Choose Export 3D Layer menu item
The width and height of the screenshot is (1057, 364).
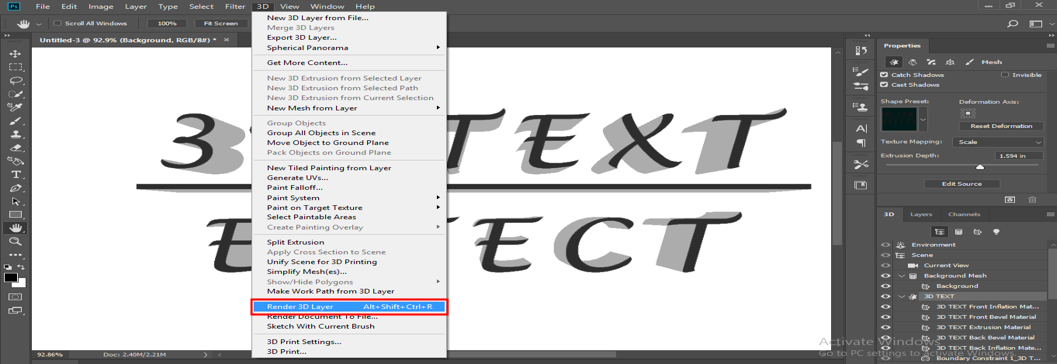pos(301,38)
